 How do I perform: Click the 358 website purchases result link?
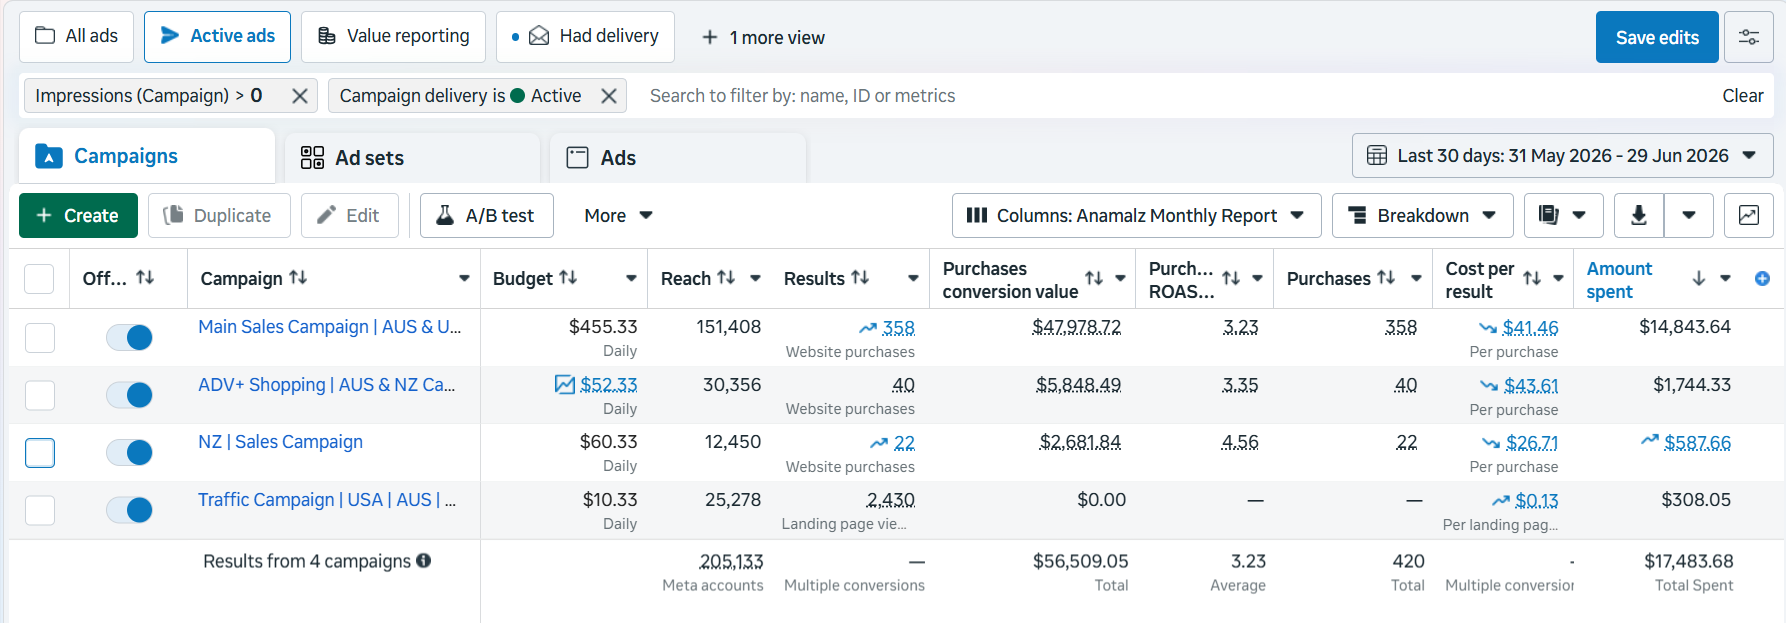898,328
